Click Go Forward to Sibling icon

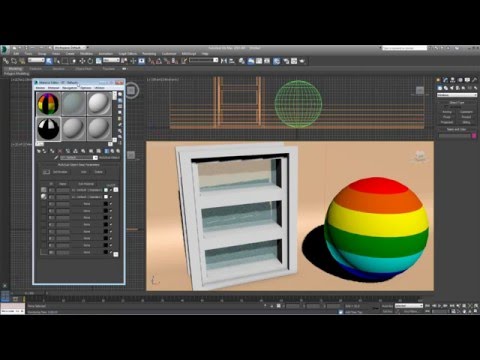118,151
